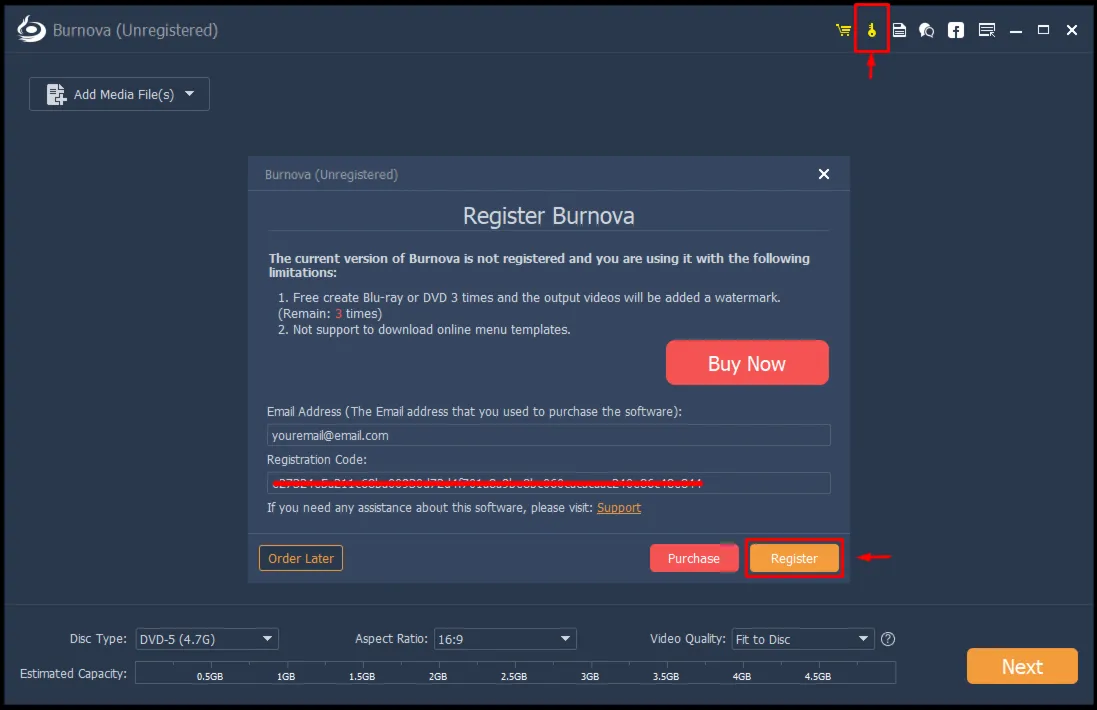Screen dimensions: 1097x710
Task: Click the red Purchase button
Action: pos(693,558)
